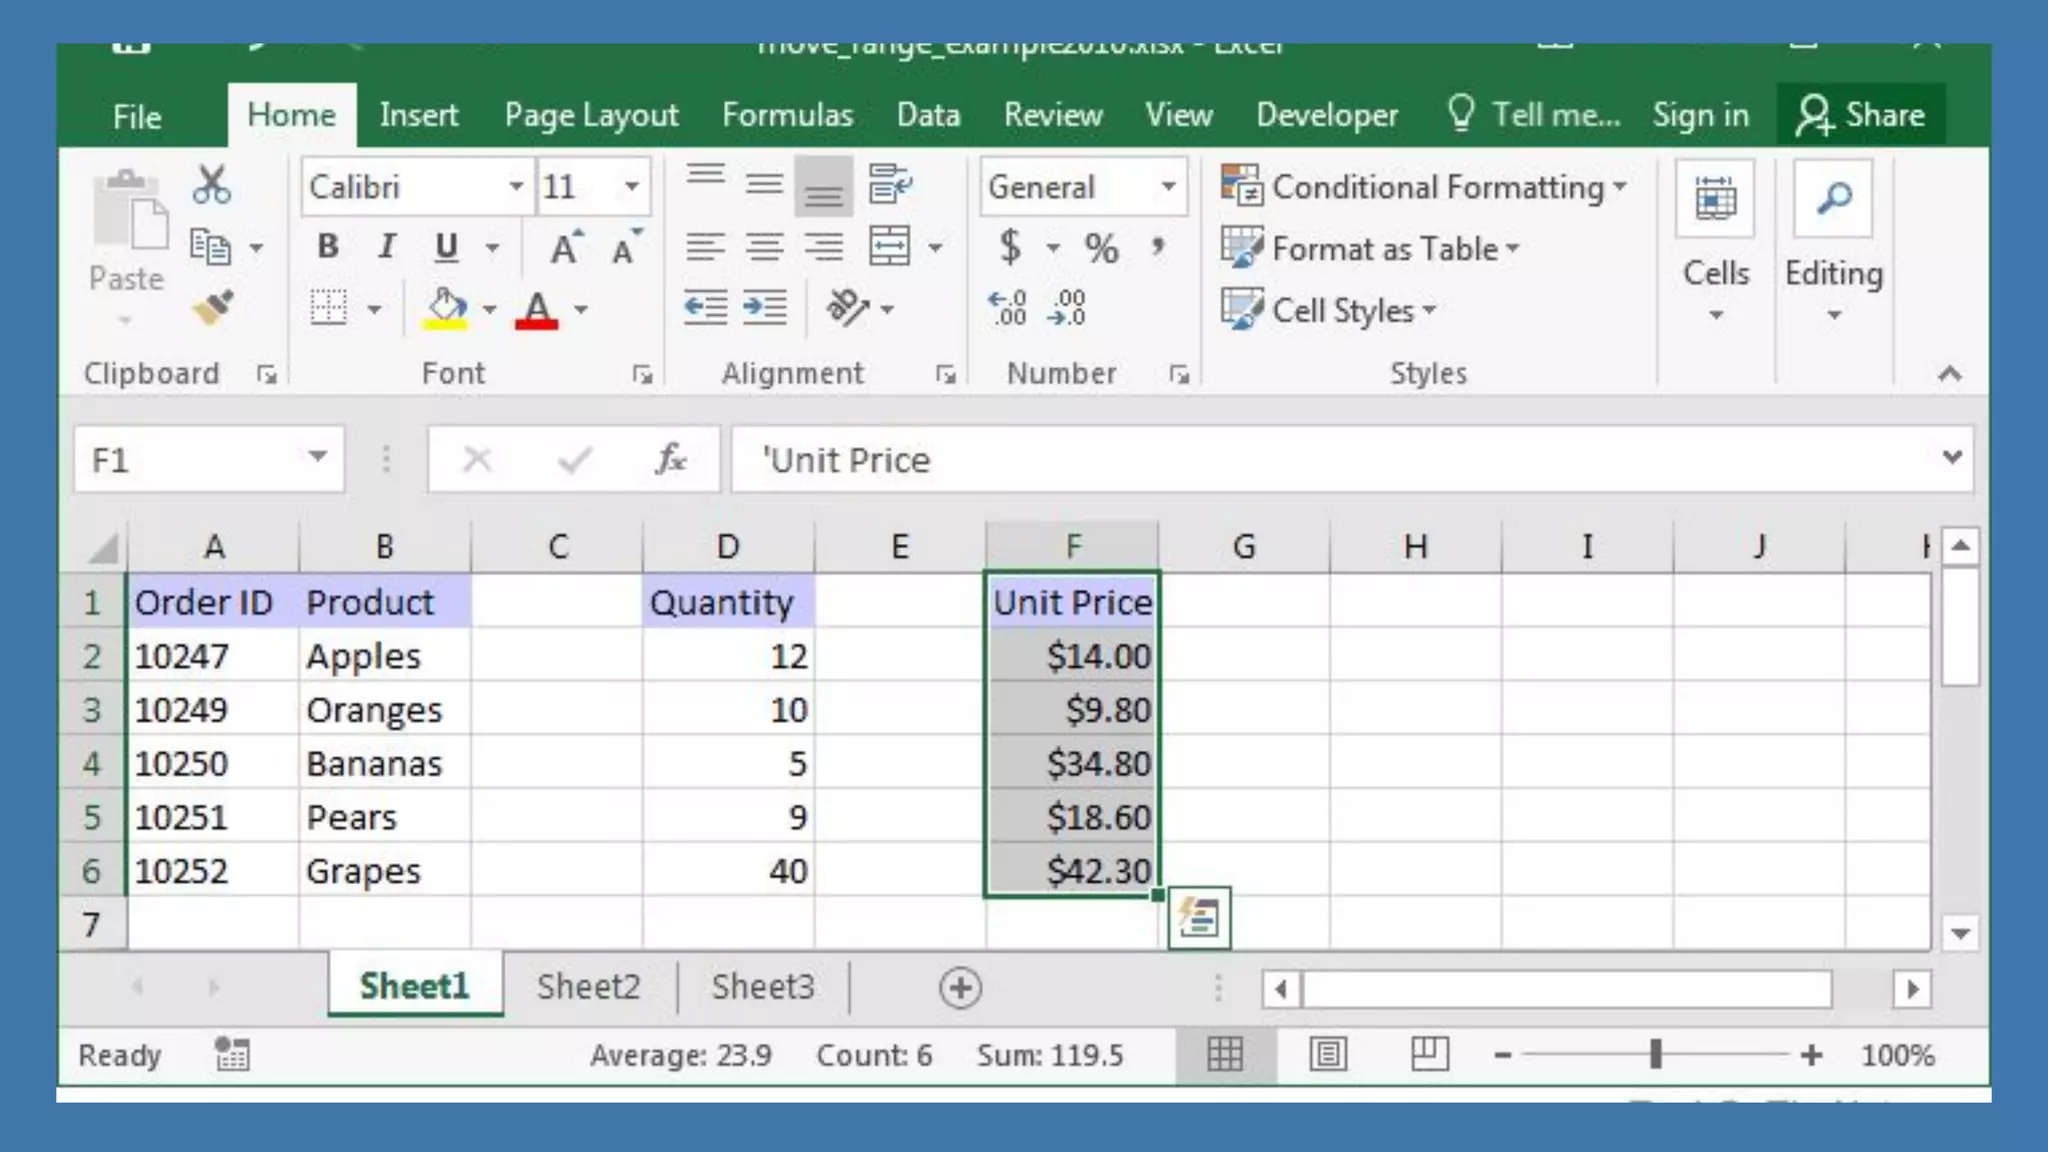
Task: Click the Insert Function fx icon
Action: (x=671, y=460)
